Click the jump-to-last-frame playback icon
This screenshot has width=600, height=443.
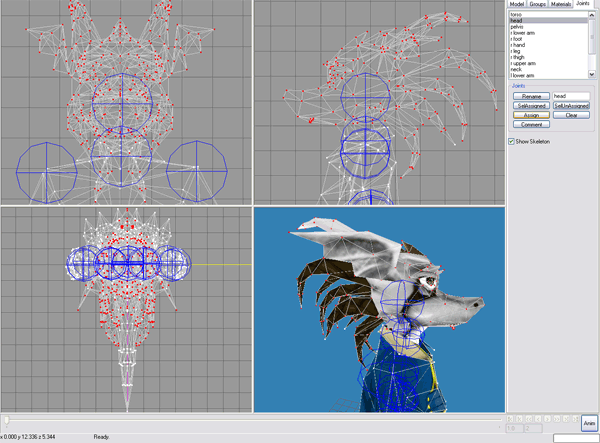pos(576,419)
